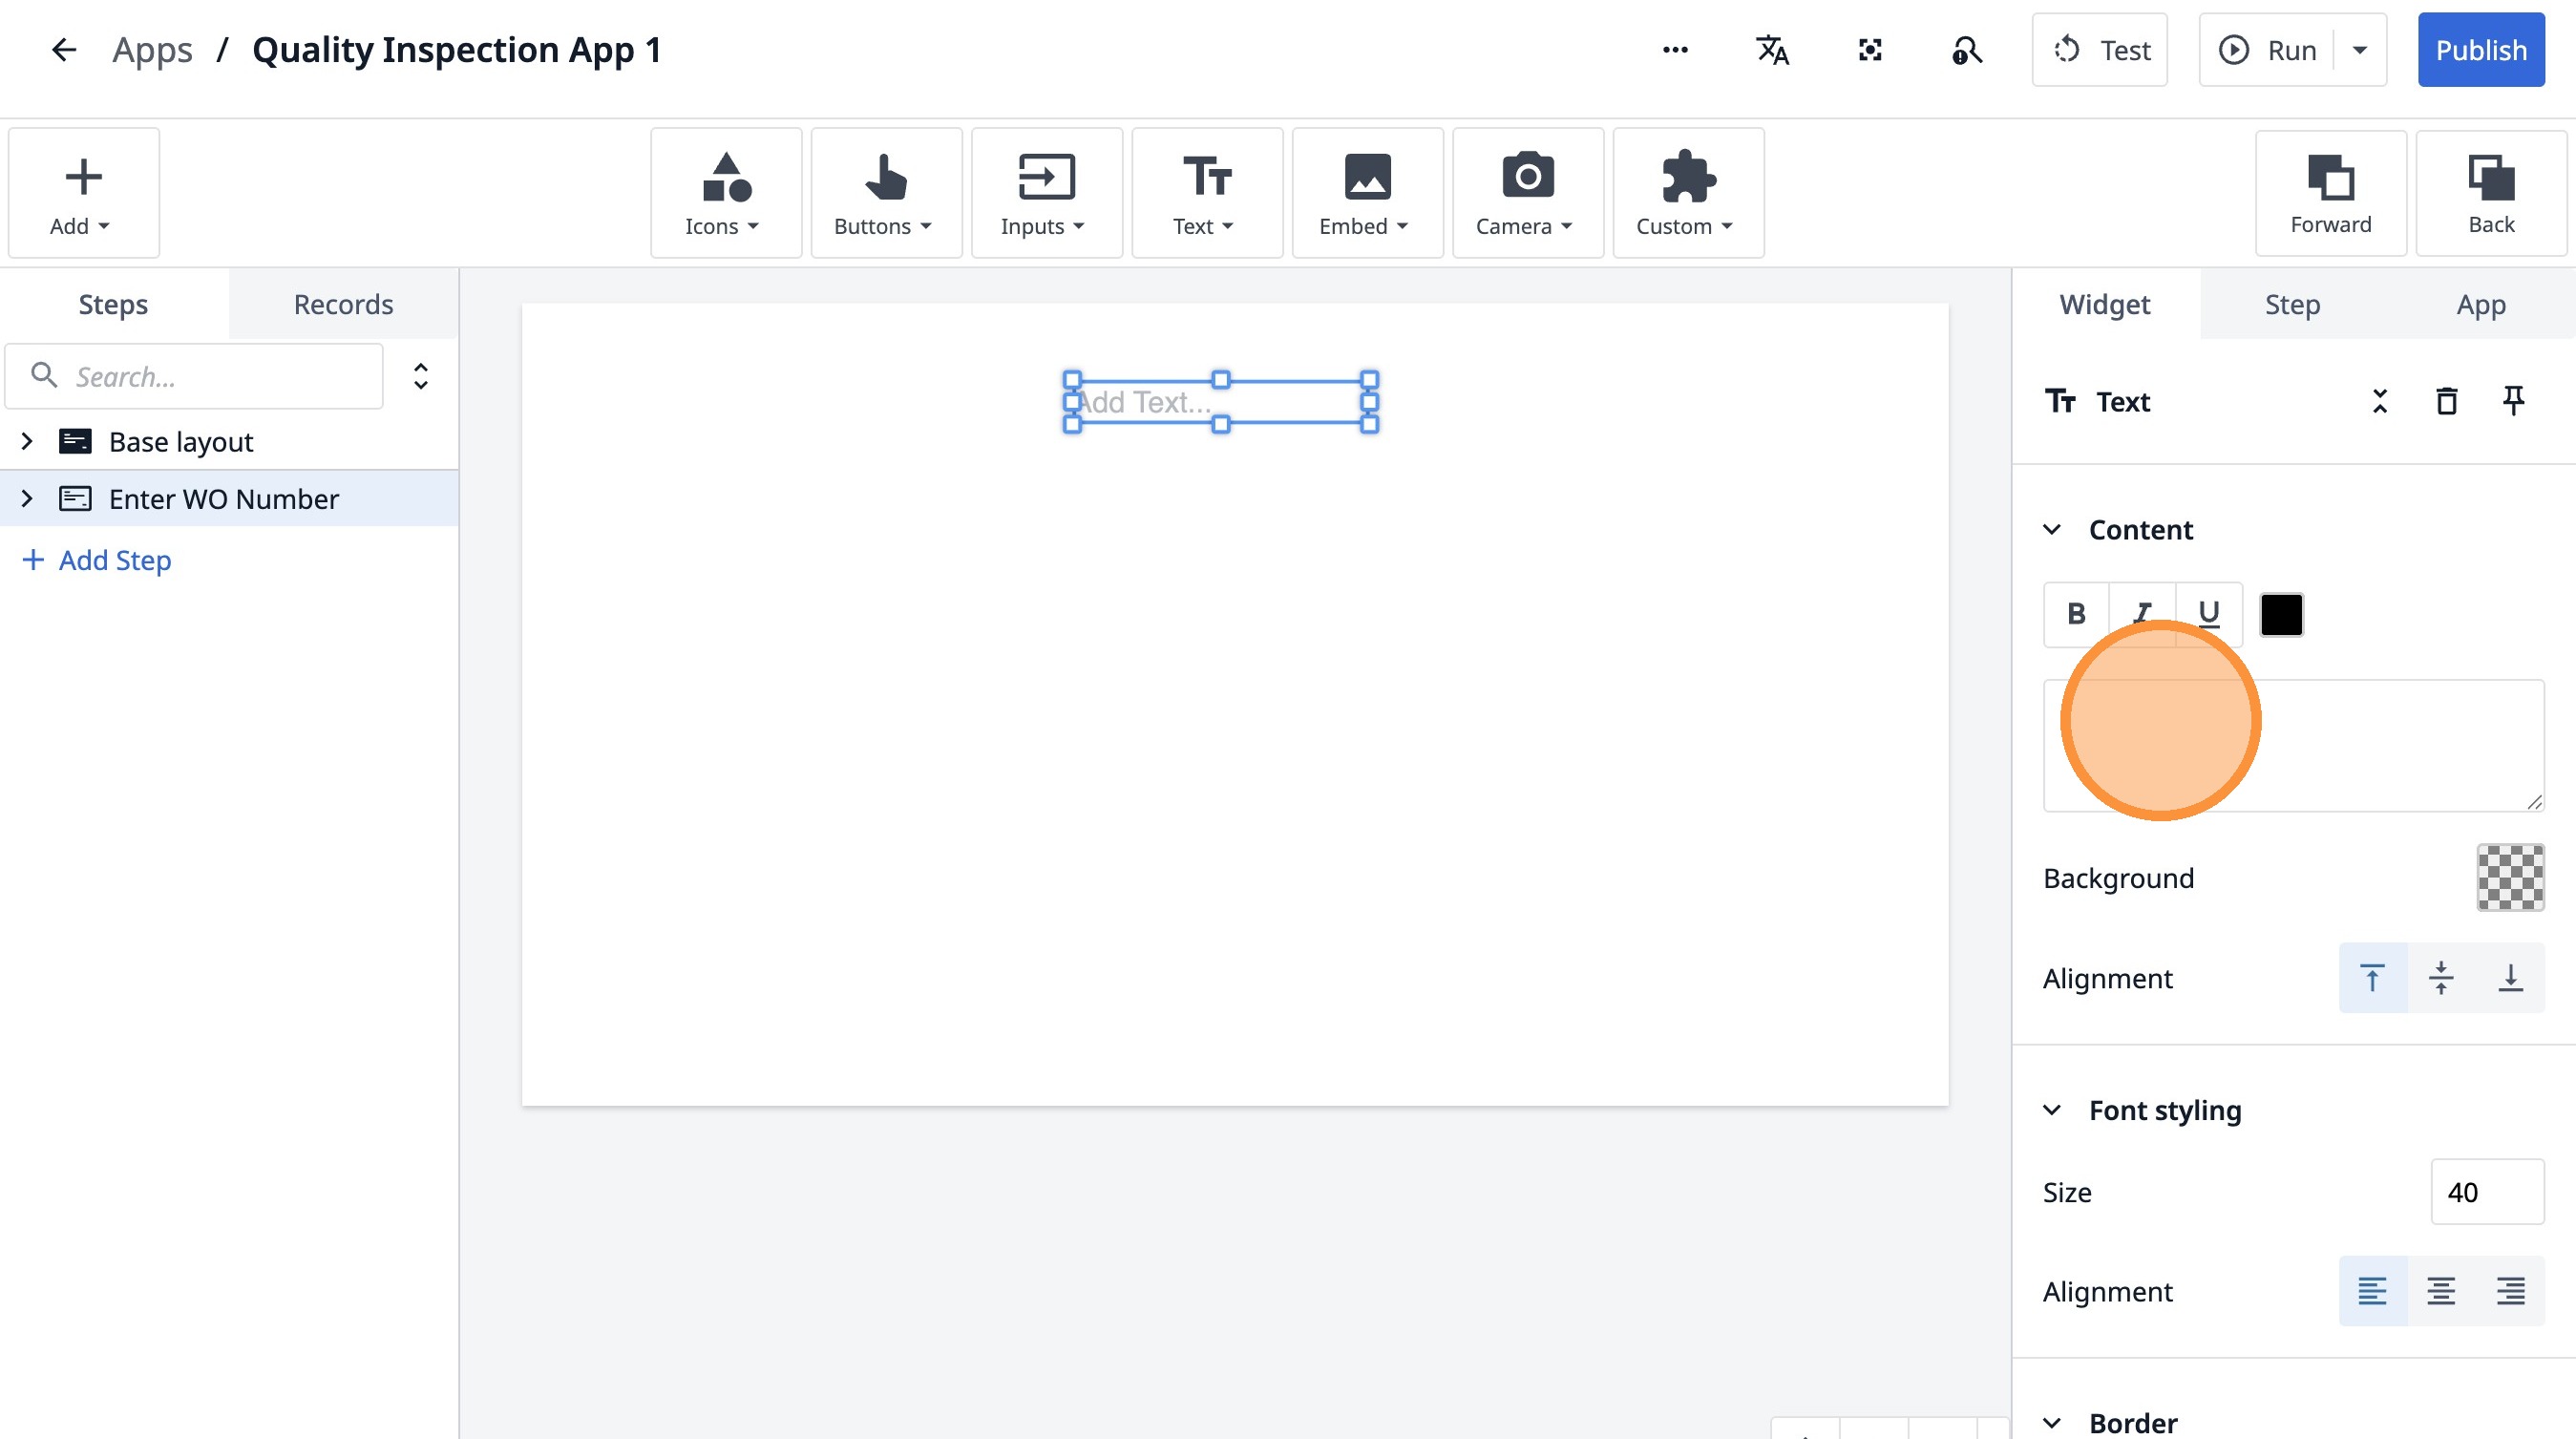Switch to the Step properties tab
This screenshot has height=1439, width=2576.
point(2292,304)
